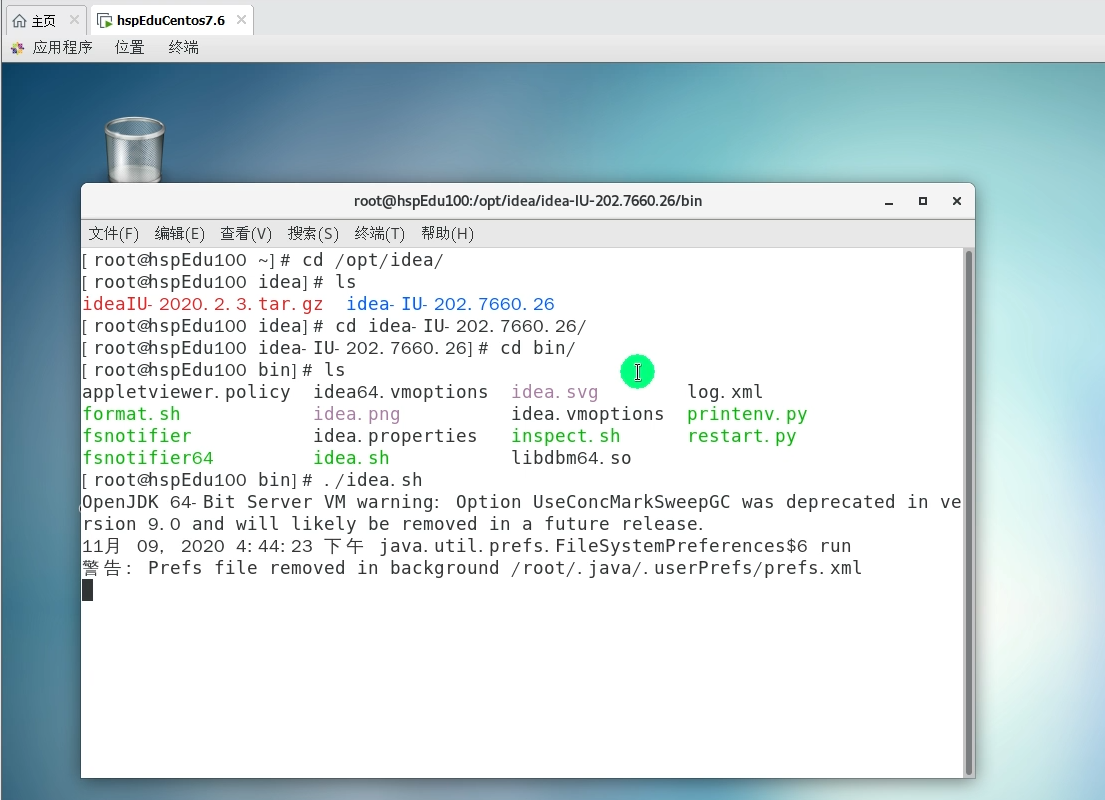Image resolution: width=1105 pixels, height=800 pixels.
Task: Maximize the terminal window
Action: tap(922, 202)
